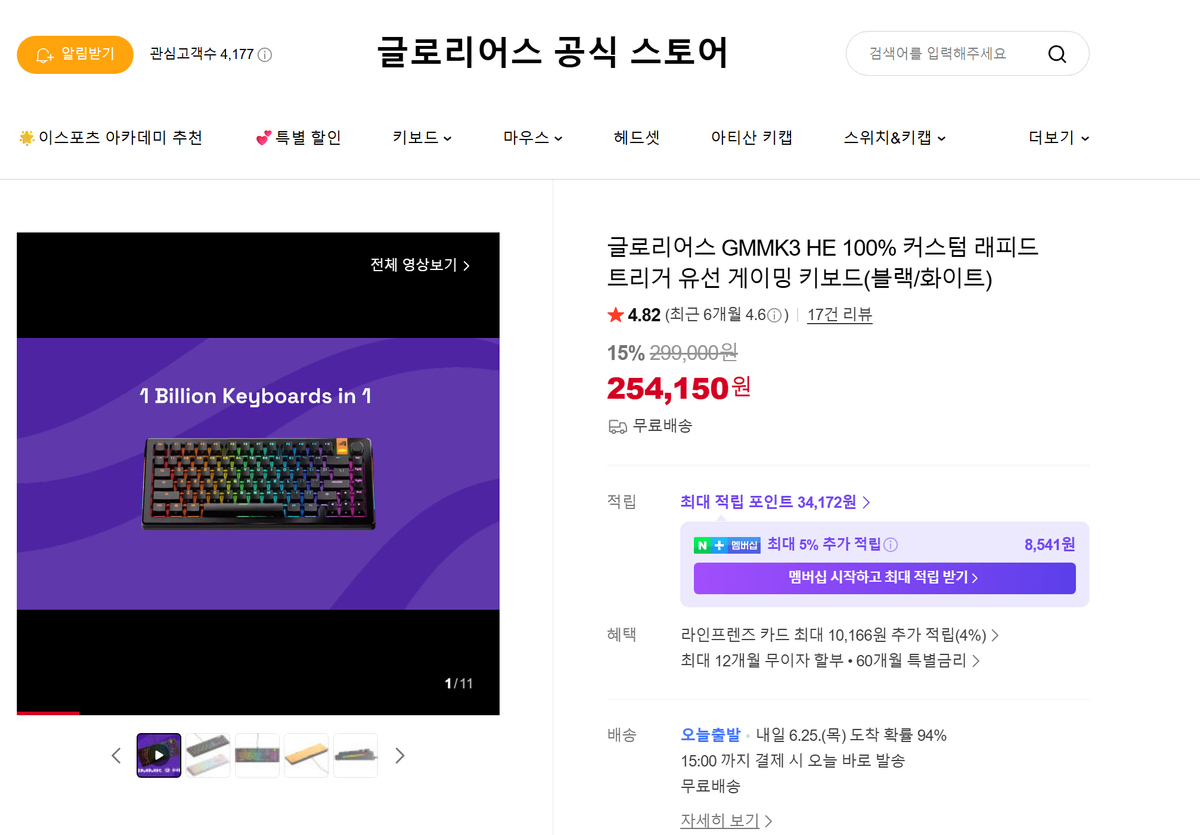Select the purple video thumbnail with play icon
This screenshot has width=1200, height=835.
tap(159, 756)
